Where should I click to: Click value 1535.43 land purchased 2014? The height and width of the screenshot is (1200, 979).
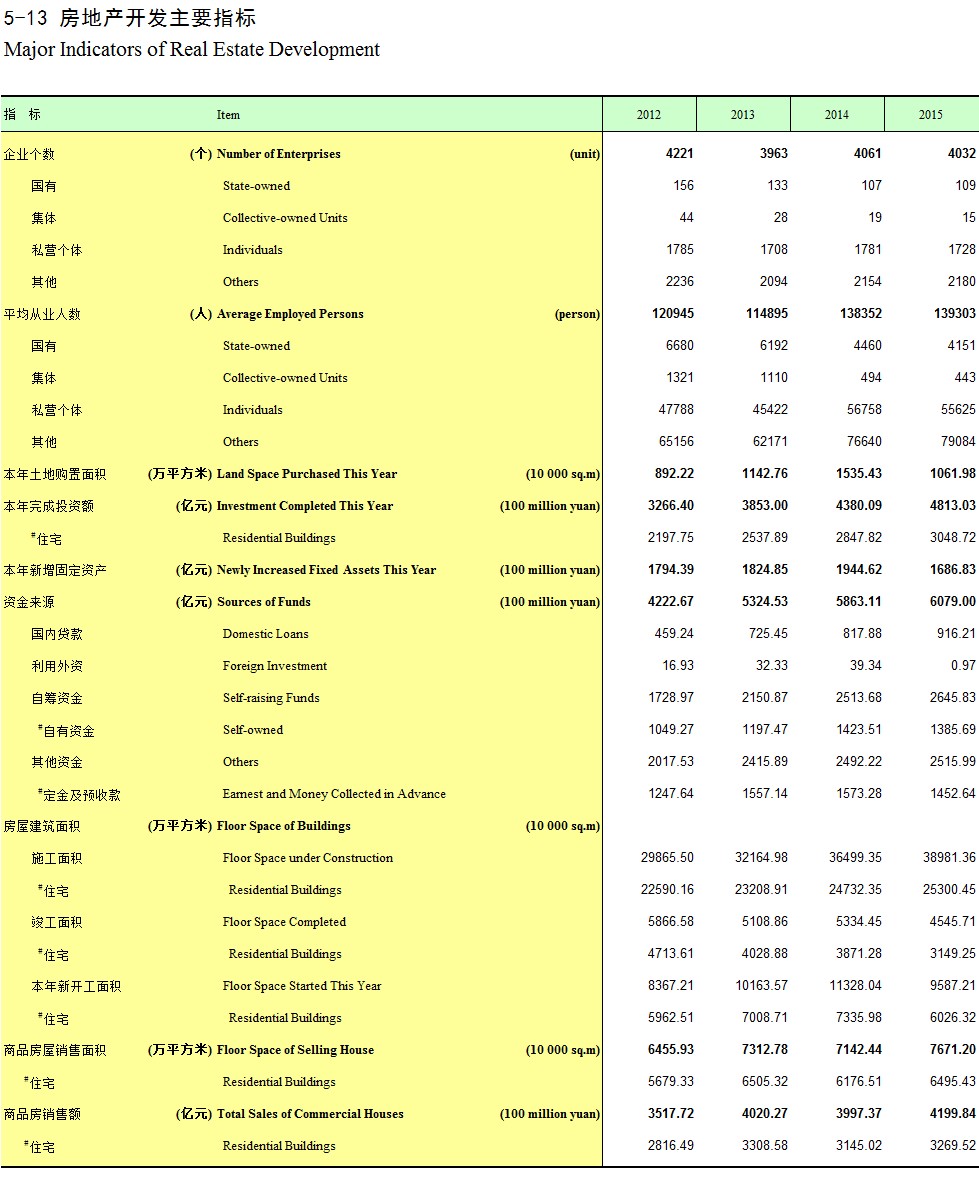859,474
